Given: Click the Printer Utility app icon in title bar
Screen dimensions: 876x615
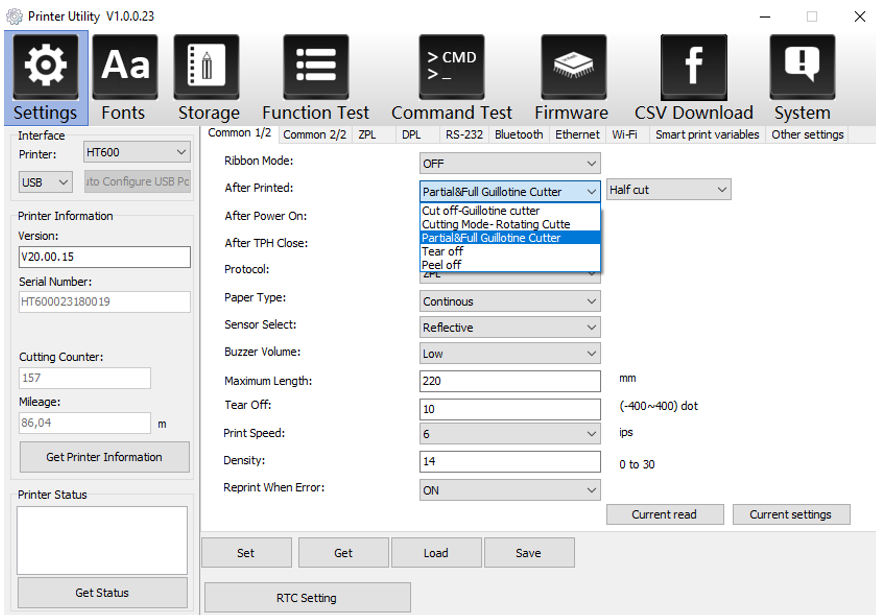Looking at the screenshot, I should pos(14,16).
